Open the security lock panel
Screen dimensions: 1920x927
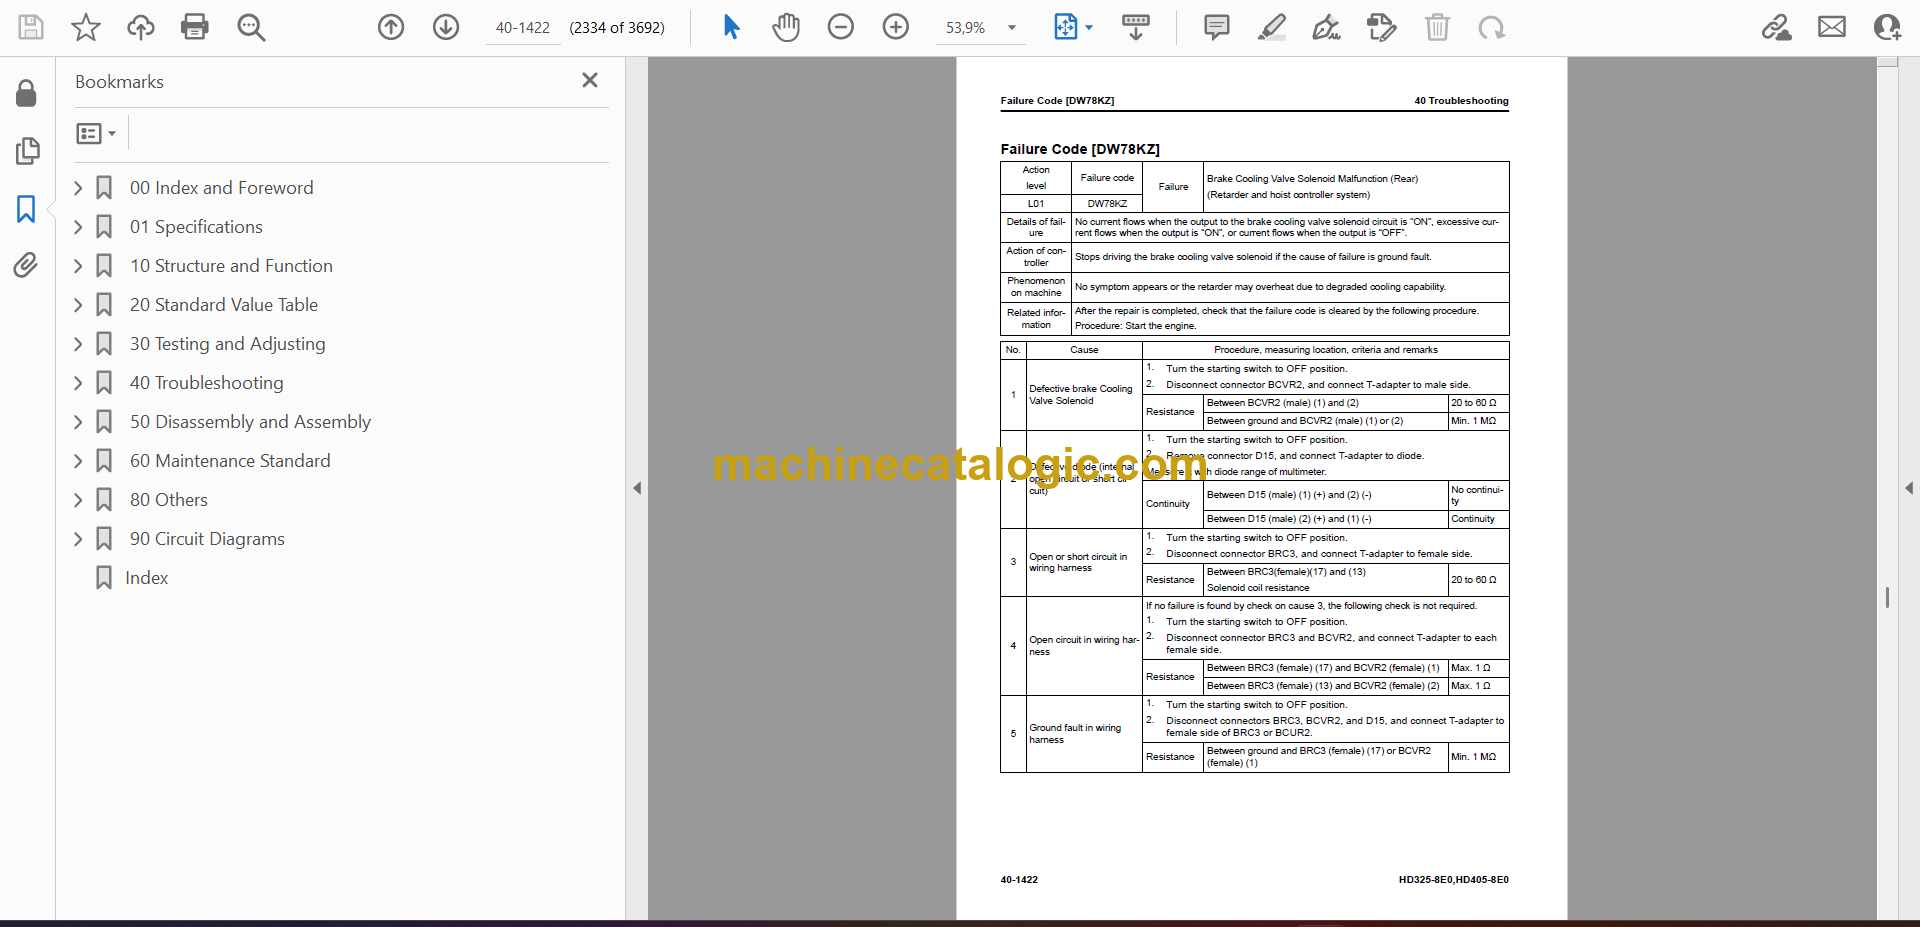point(27,93)
